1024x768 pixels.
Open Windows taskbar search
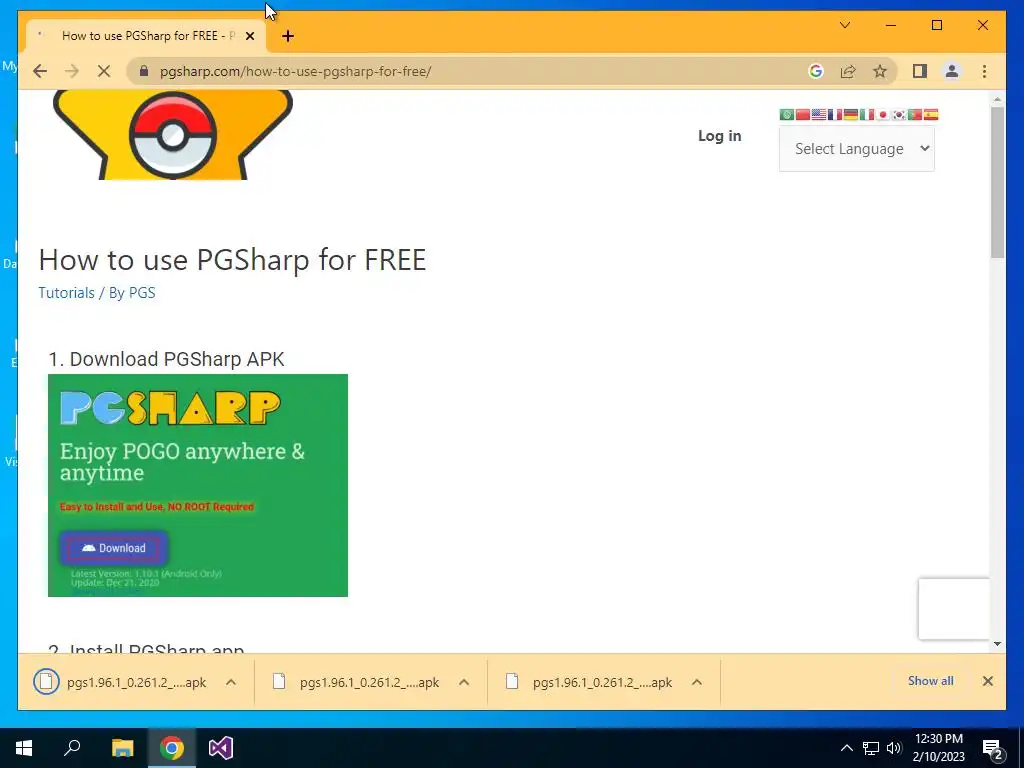tap(72, 748)
